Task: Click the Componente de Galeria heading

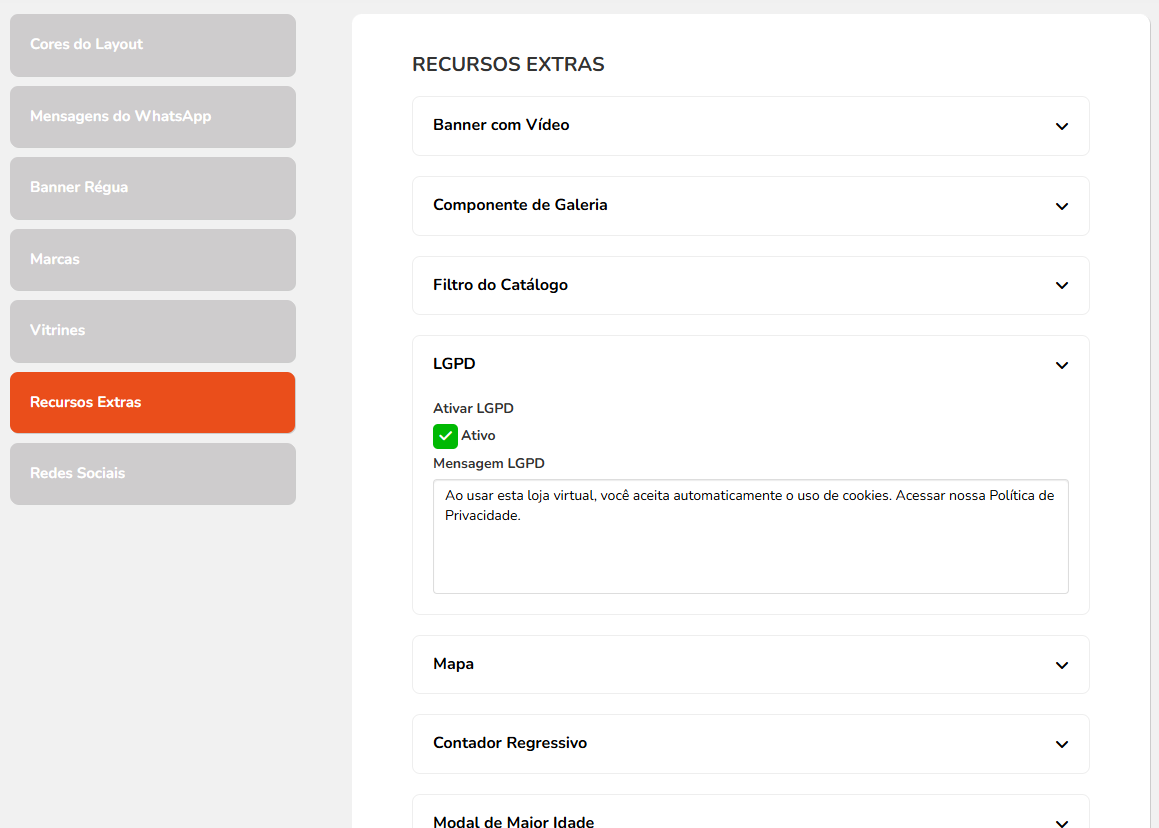Action: point(520,205)
